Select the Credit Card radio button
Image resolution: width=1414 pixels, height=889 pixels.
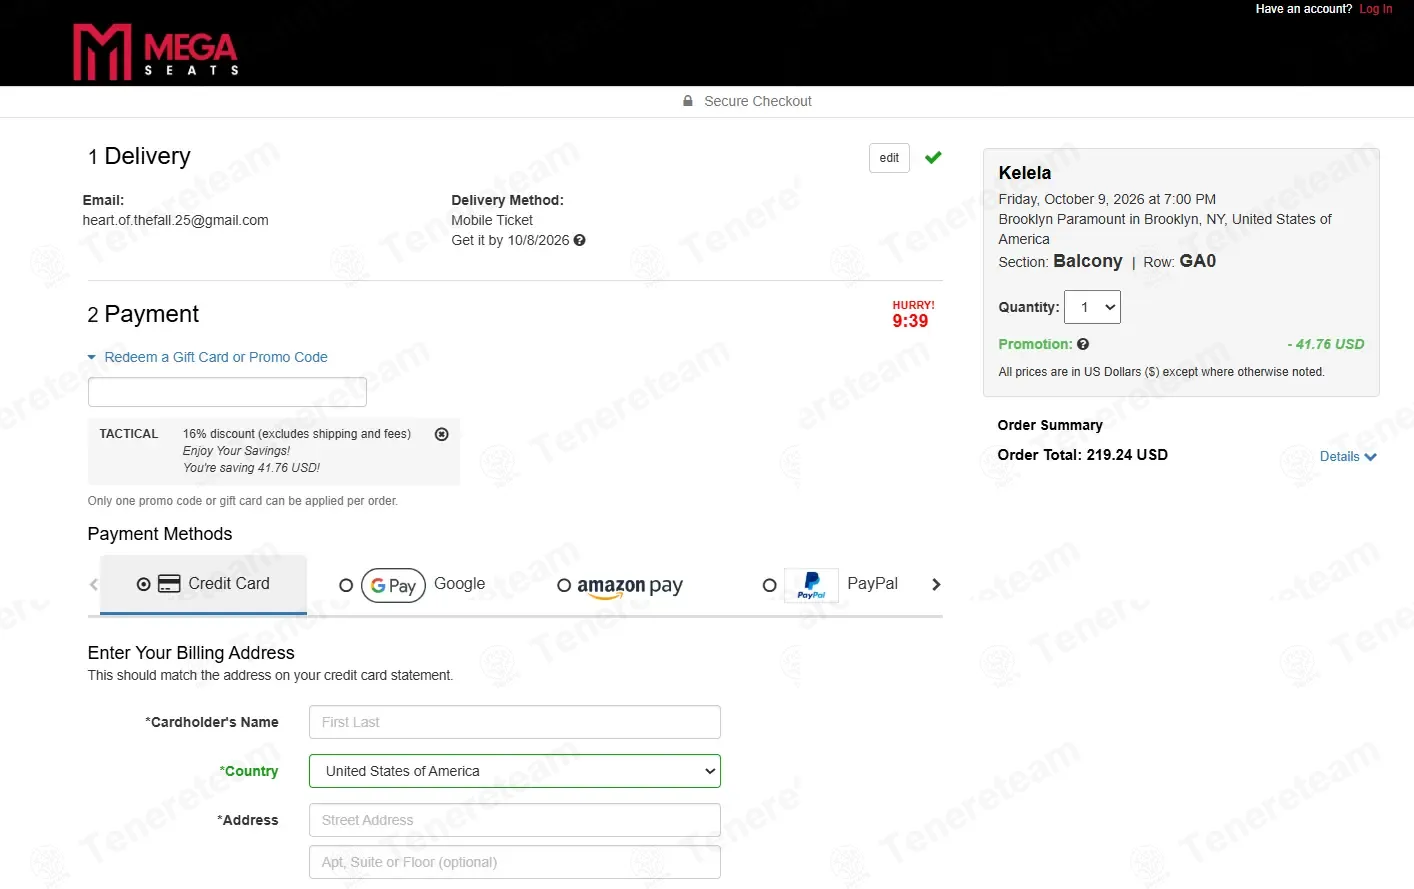144,584
